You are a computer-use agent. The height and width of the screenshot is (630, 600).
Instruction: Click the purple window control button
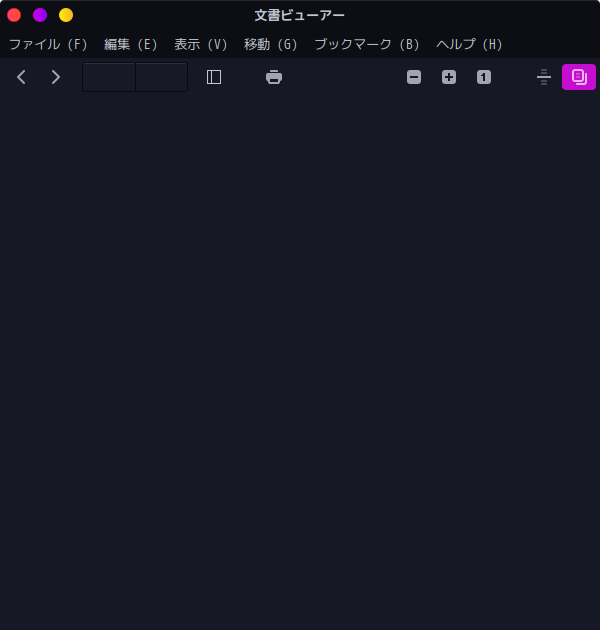coord(40,15)
